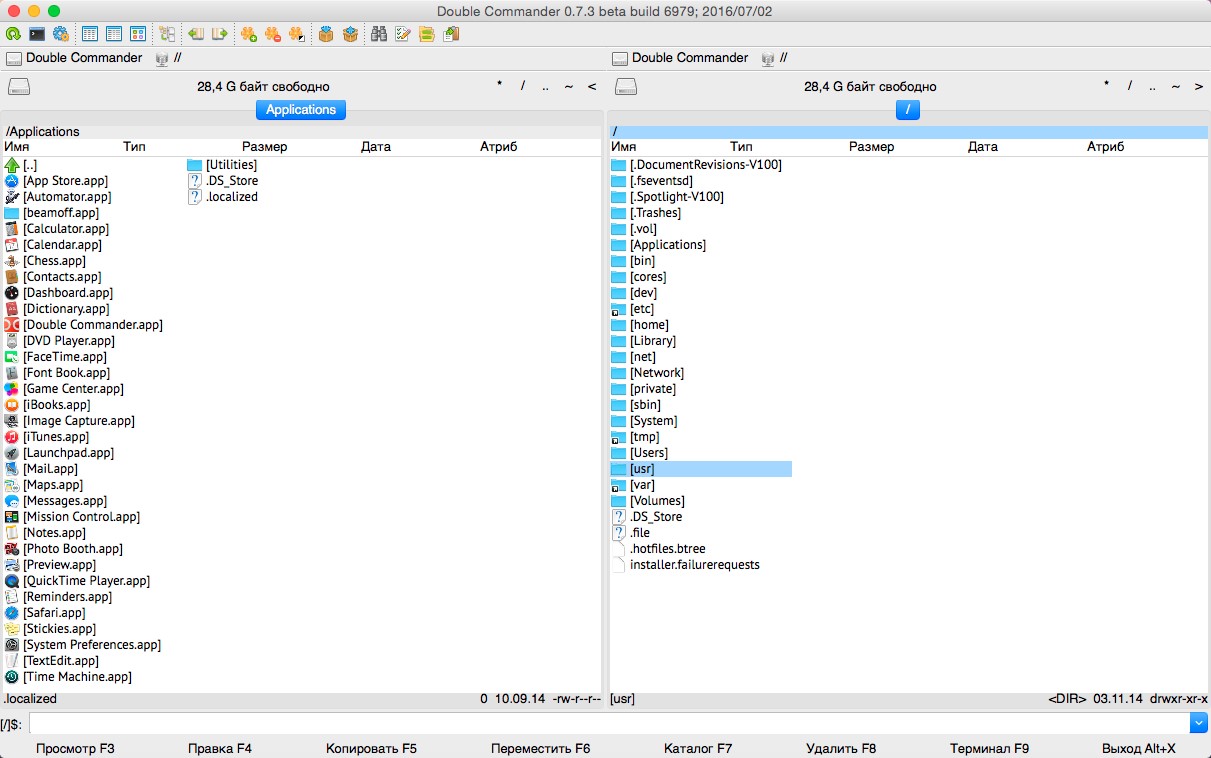
Task: Open the multi-rename tool icon
Action: (403, 34)
